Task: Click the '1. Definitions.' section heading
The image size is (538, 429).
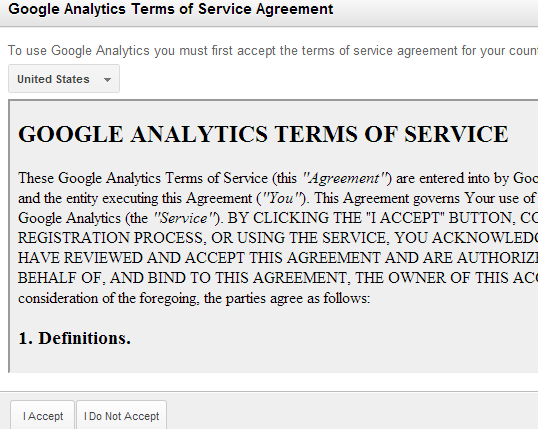Action: [x=74, y=338]
